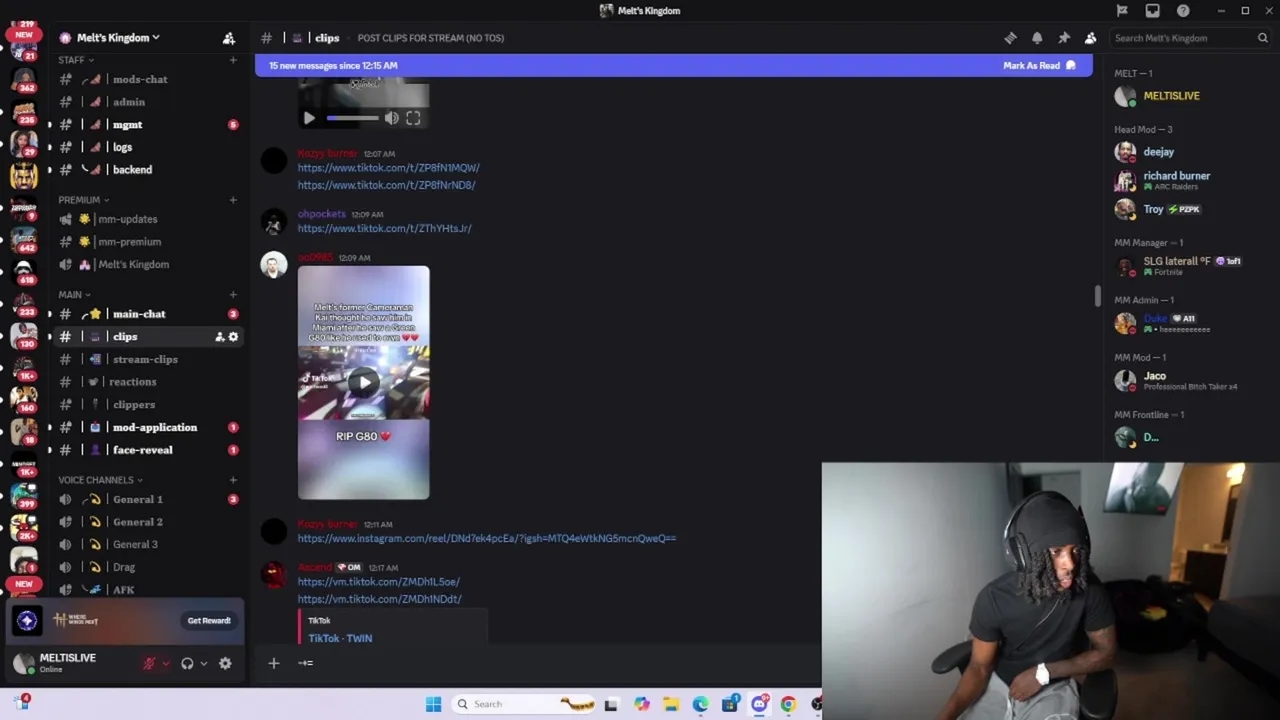The height and width of the screenshot is (720, 1280).
Task: Add a channel to PREMIUM category
Action: pos(233,200)
